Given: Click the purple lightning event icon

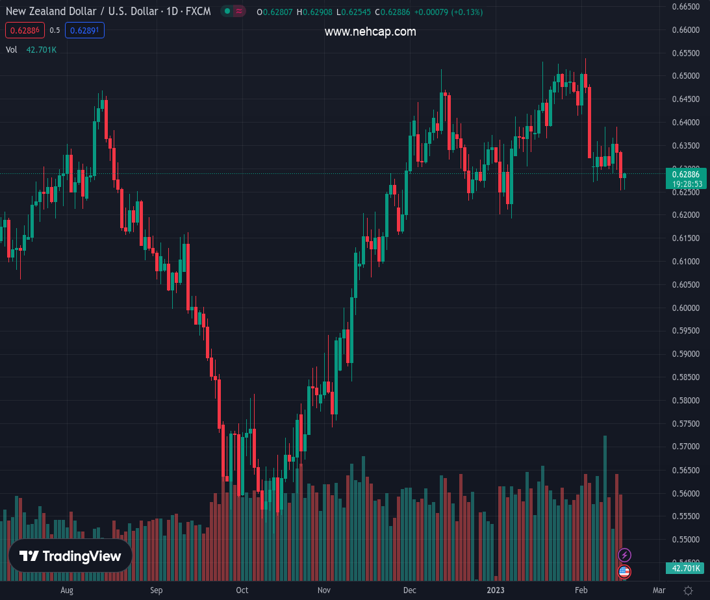Looking at the screenshot, I should pos(625,555).
